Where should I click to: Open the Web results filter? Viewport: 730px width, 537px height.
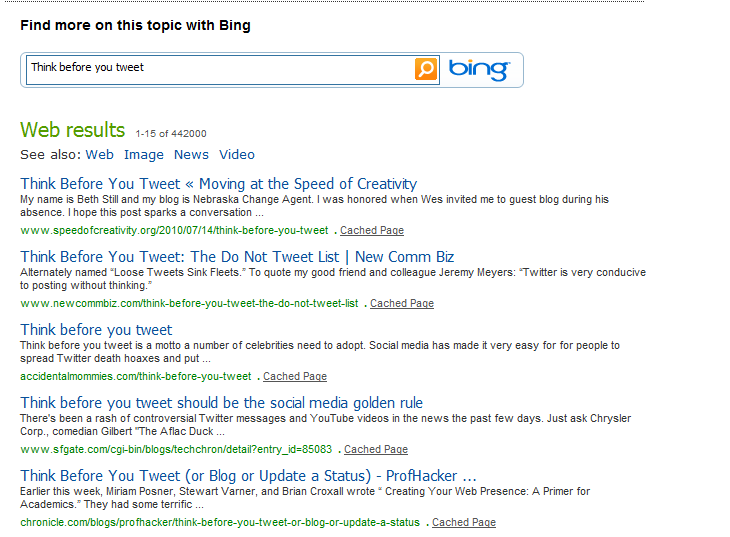pos(100,155)
